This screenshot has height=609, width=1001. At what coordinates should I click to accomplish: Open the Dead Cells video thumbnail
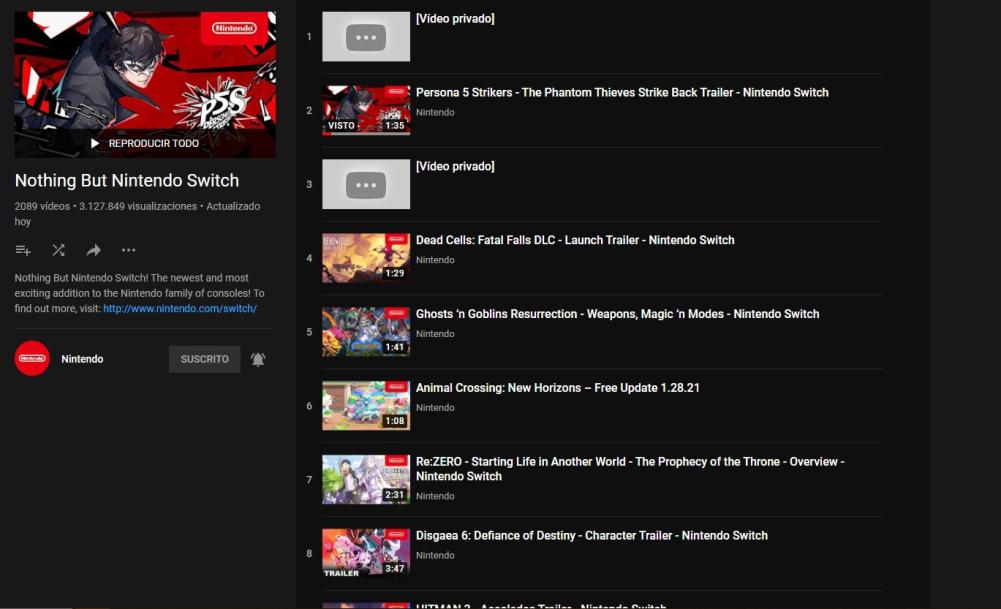tap(366, 258)
